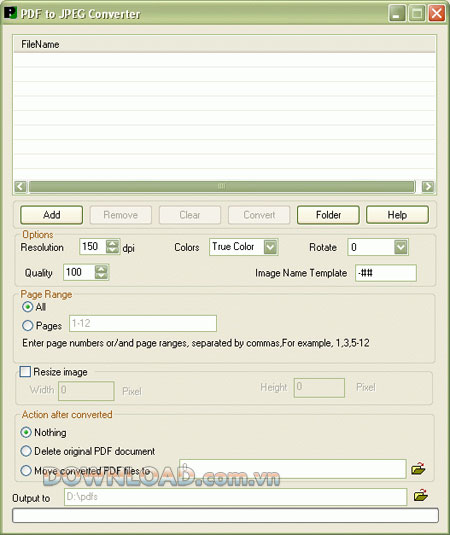Browse folder icon for moved PDF files

(x=418, y=469)
